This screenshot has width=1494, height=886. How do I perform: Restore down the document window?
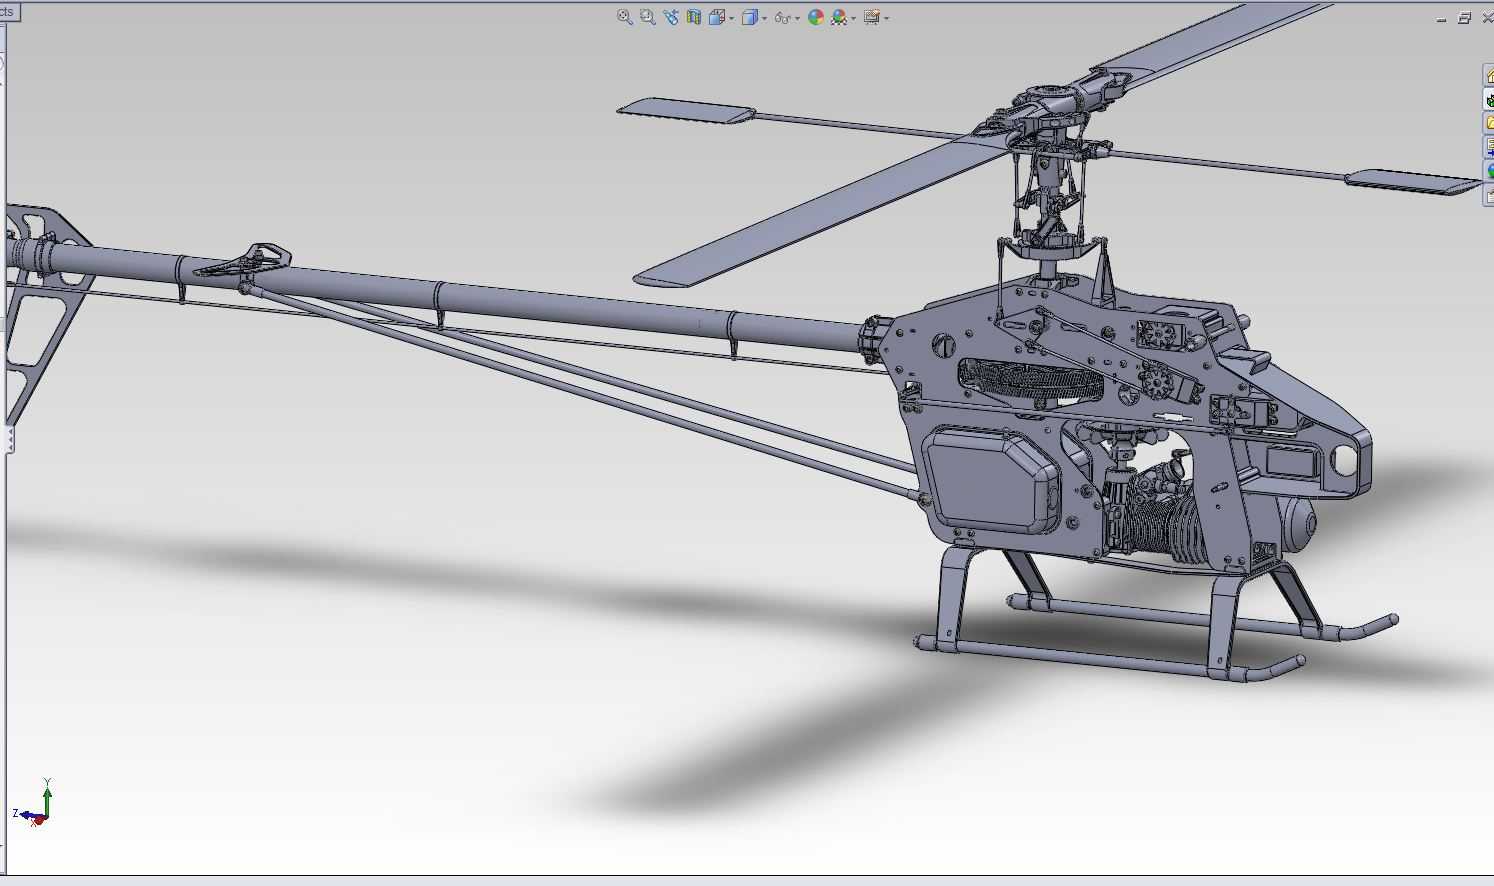click(x=1464, y=18)
